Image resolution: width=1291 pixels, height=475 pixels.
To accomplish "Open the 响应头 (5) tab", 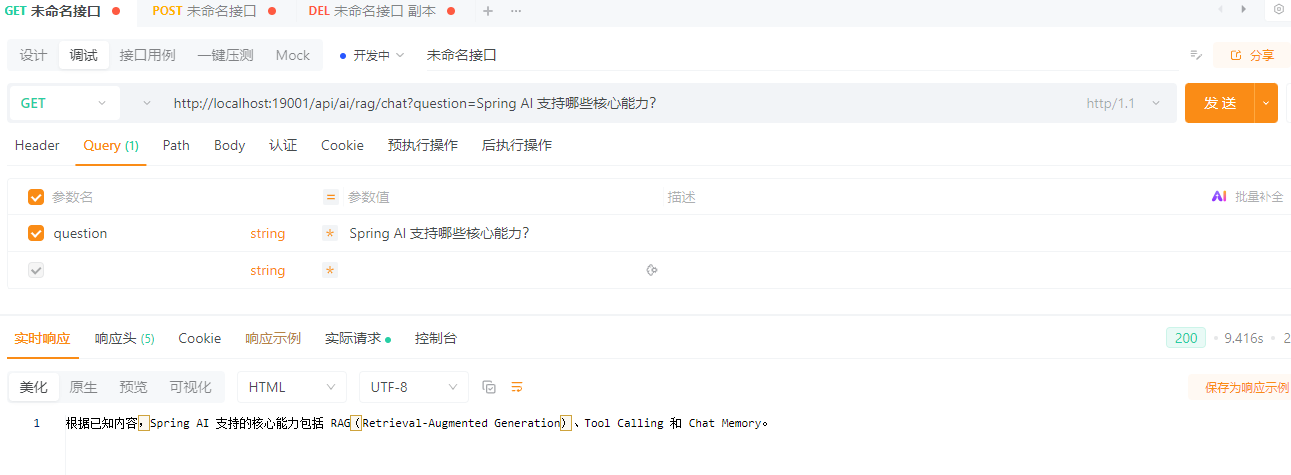I will [124, 338].
